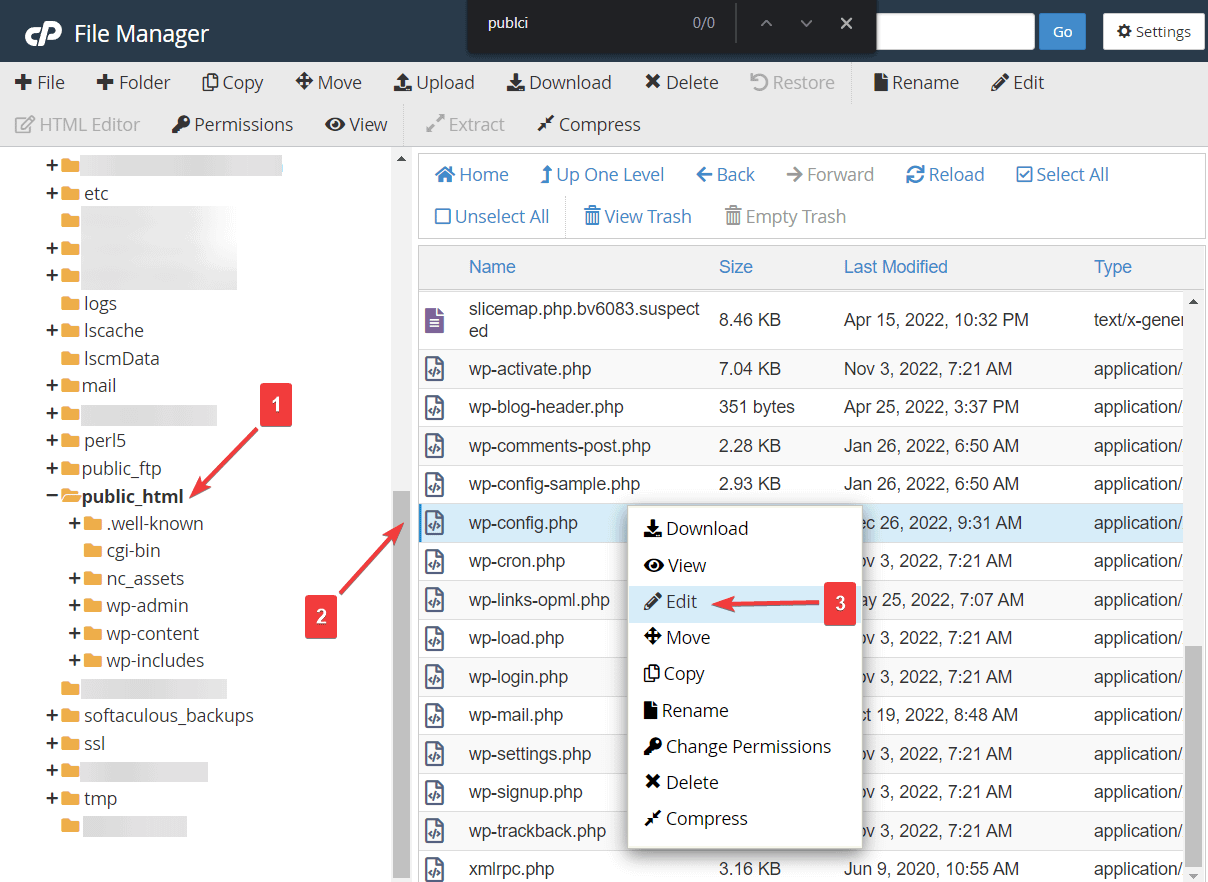Open View Trash
This screenshot has height=882, width=1208.
tap(637, 217)
